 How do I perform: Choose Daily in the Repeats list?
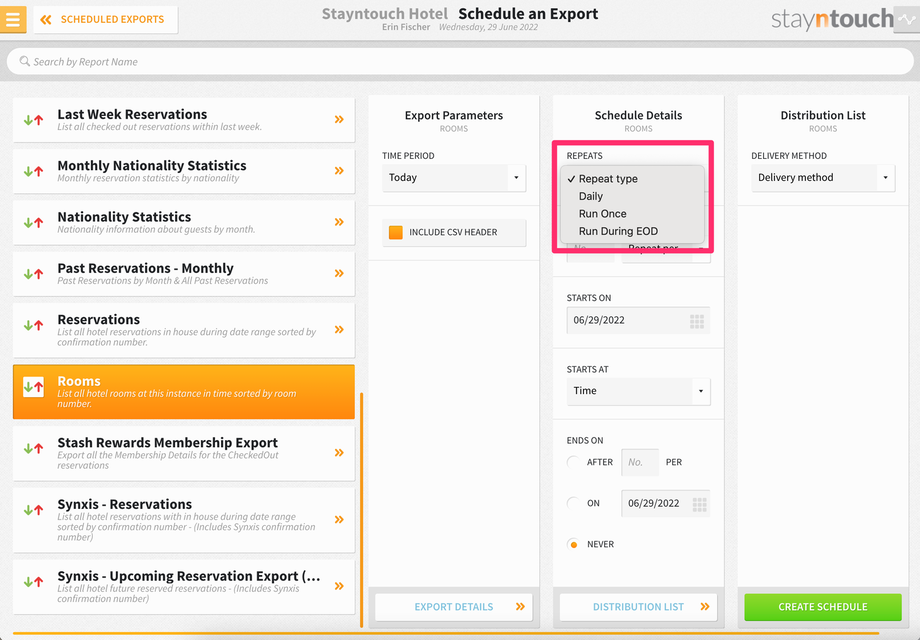point(632,197)
